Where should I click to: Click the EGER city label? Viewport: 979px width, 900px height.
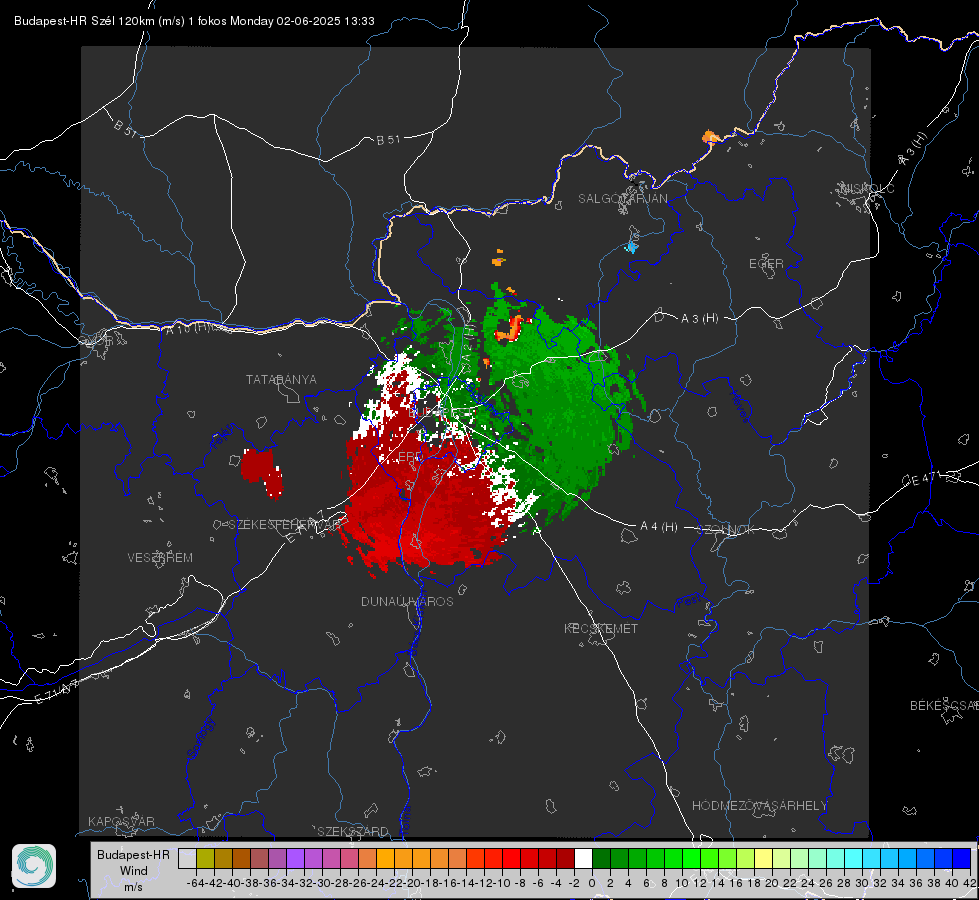766,264
